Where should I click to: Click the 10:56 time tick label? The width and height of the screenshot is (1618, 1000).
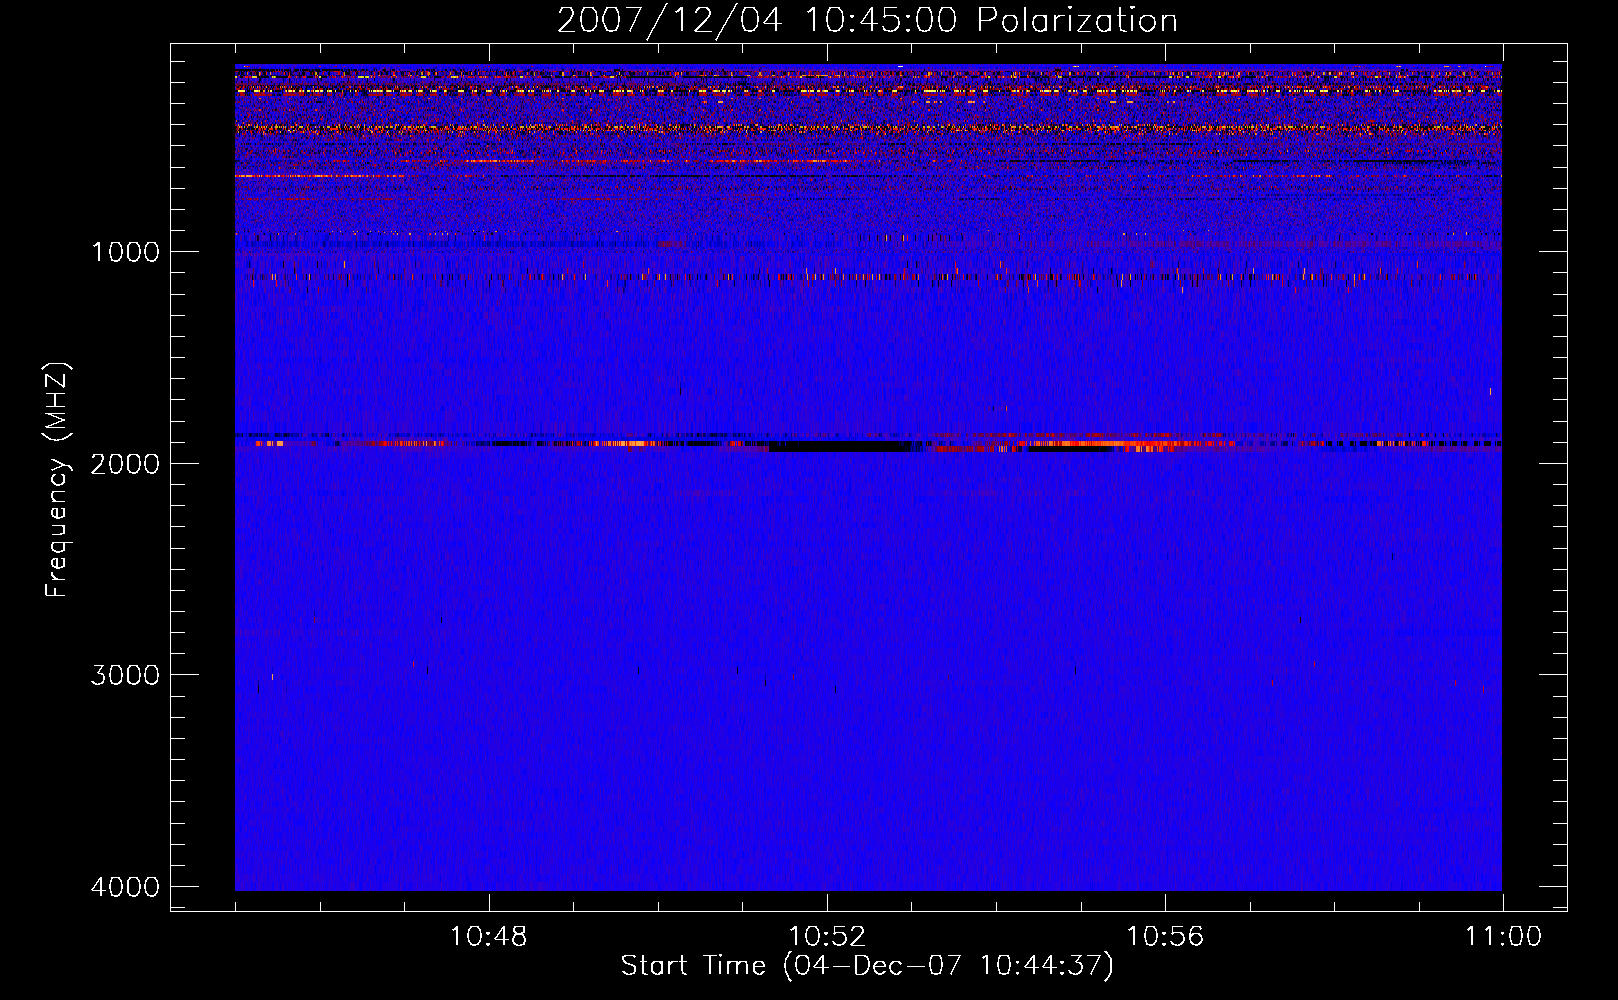pos(1165,937)
